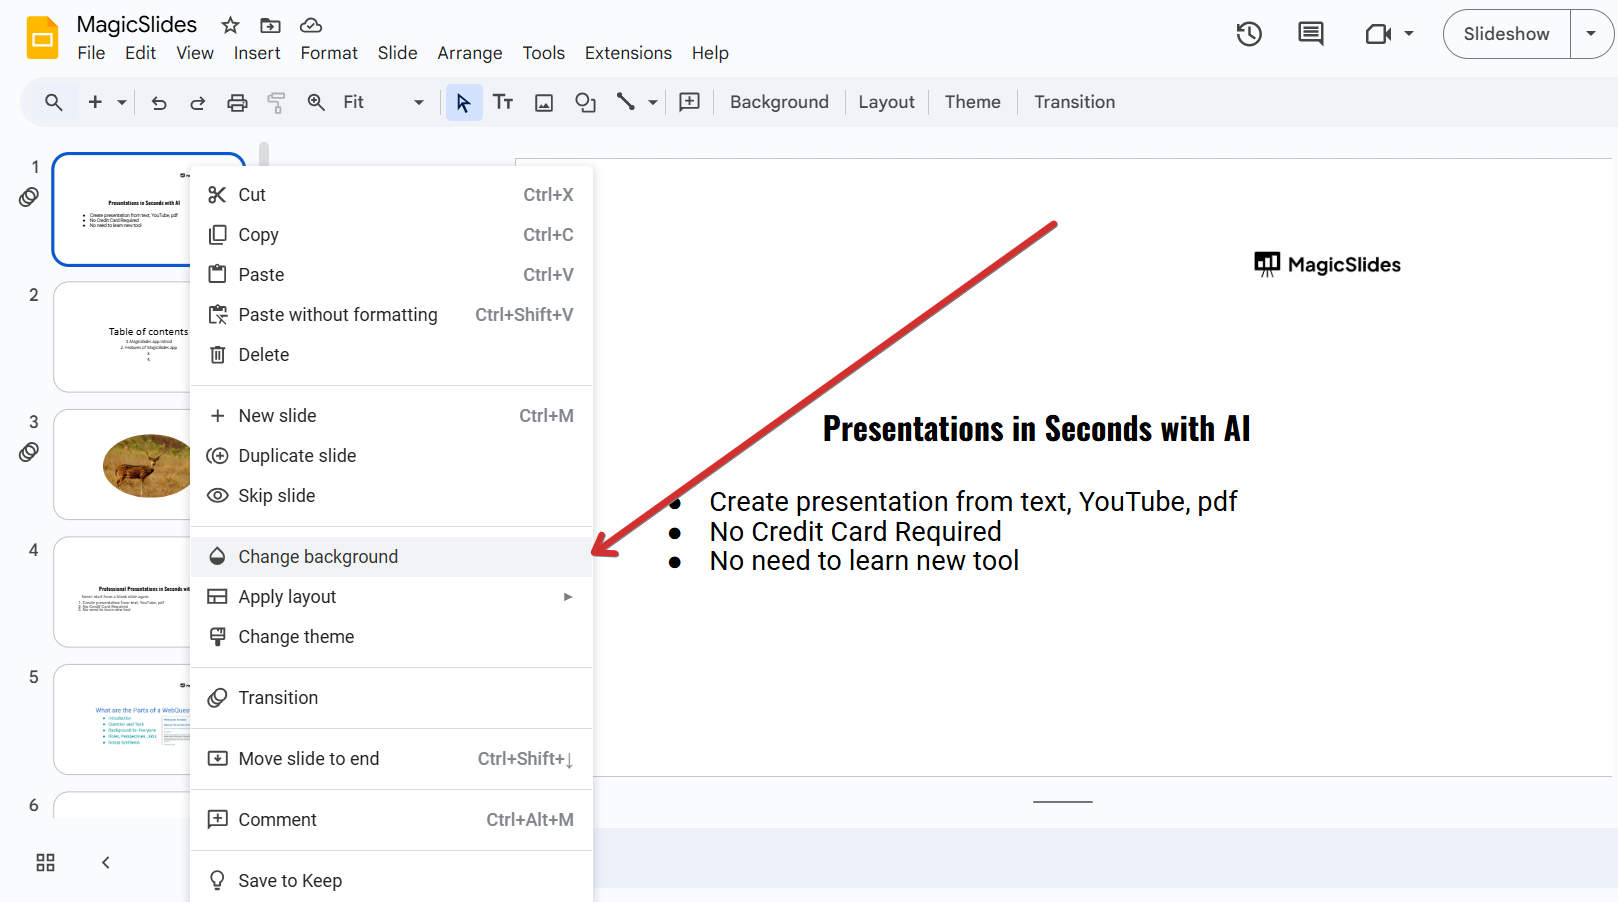The height and width of the screenshot is (902, 1618).
Task: Open the comment history icon
Action: click(1310, 34)
